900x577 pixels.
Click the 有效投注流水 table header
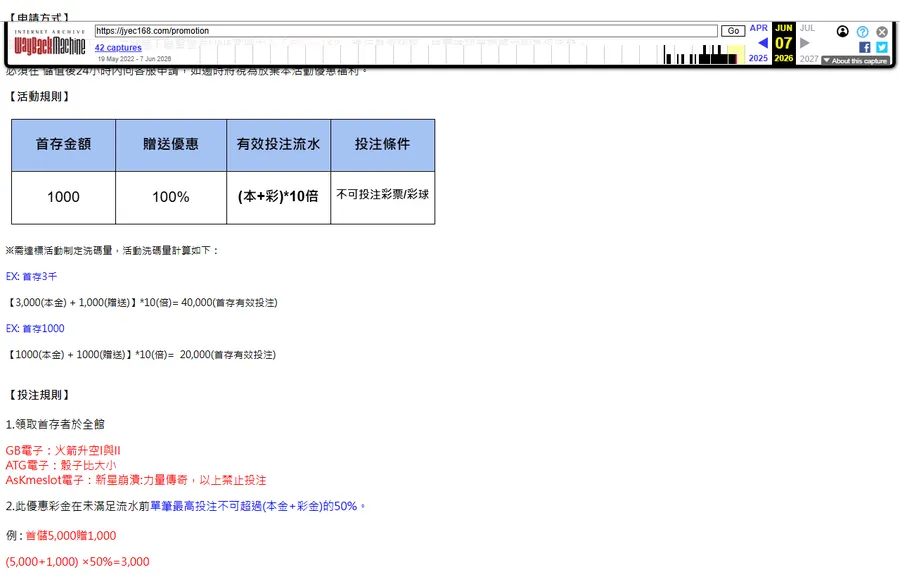pyautogui.click(x=278, y=145)
